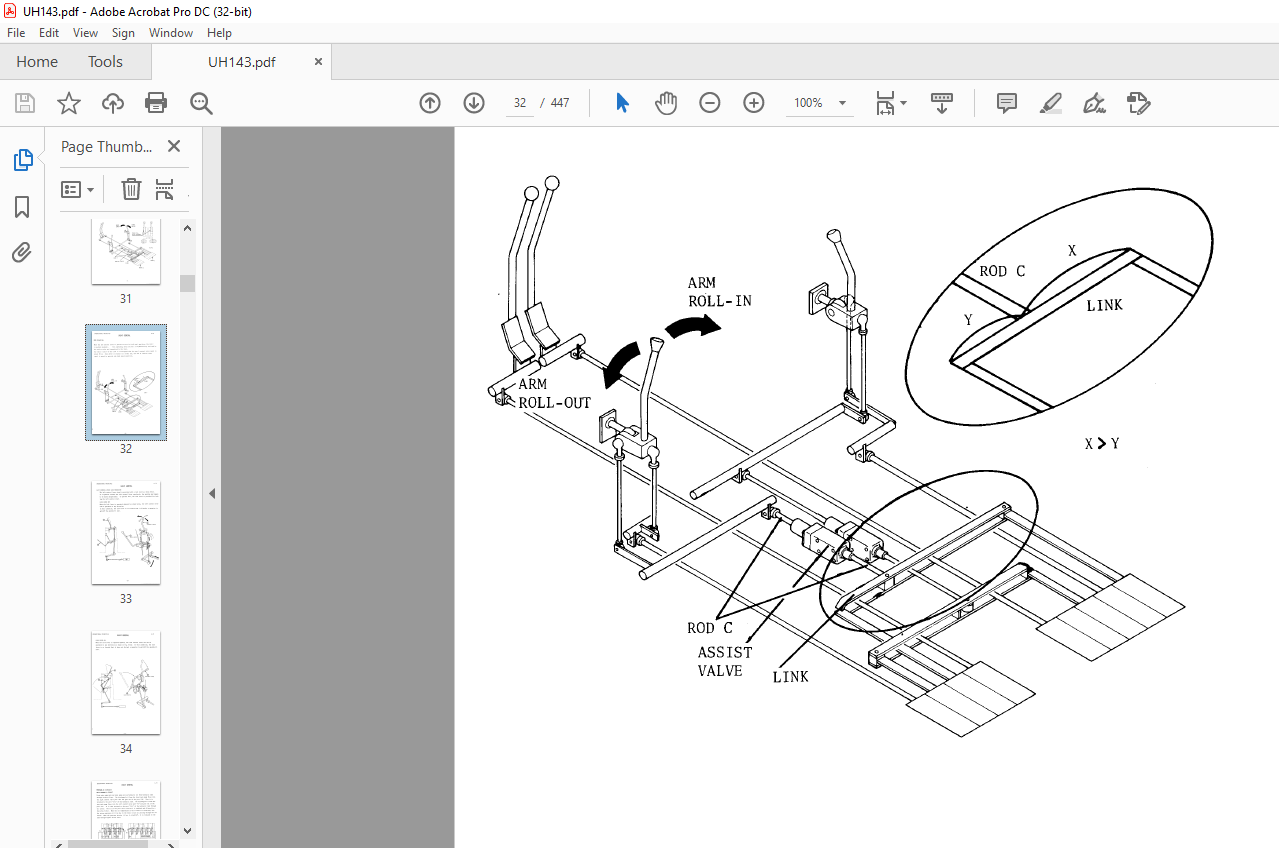The width and height of the screenshot is (1279, 848).
Task: Open the Sign menu
Action: pyautogui.click(x=123, y=33)
